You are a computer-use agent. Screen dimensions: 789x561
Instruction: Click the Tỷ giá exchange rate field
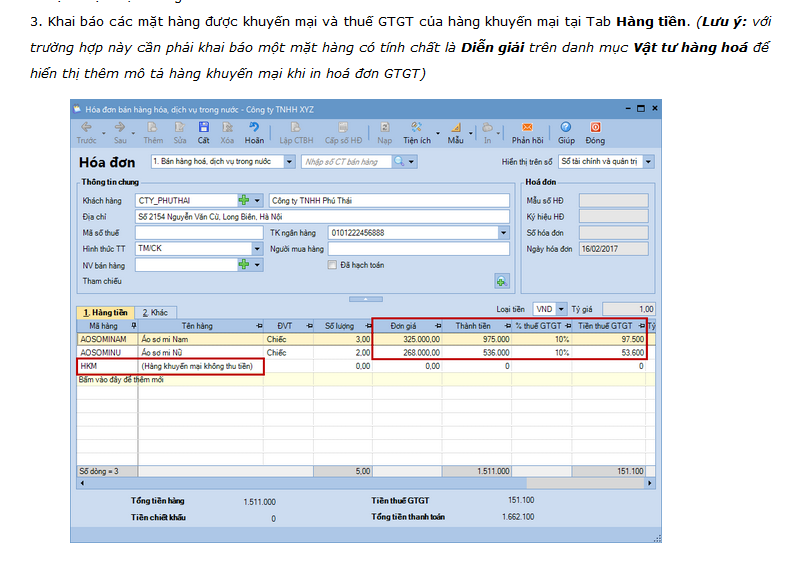point(628,309)
